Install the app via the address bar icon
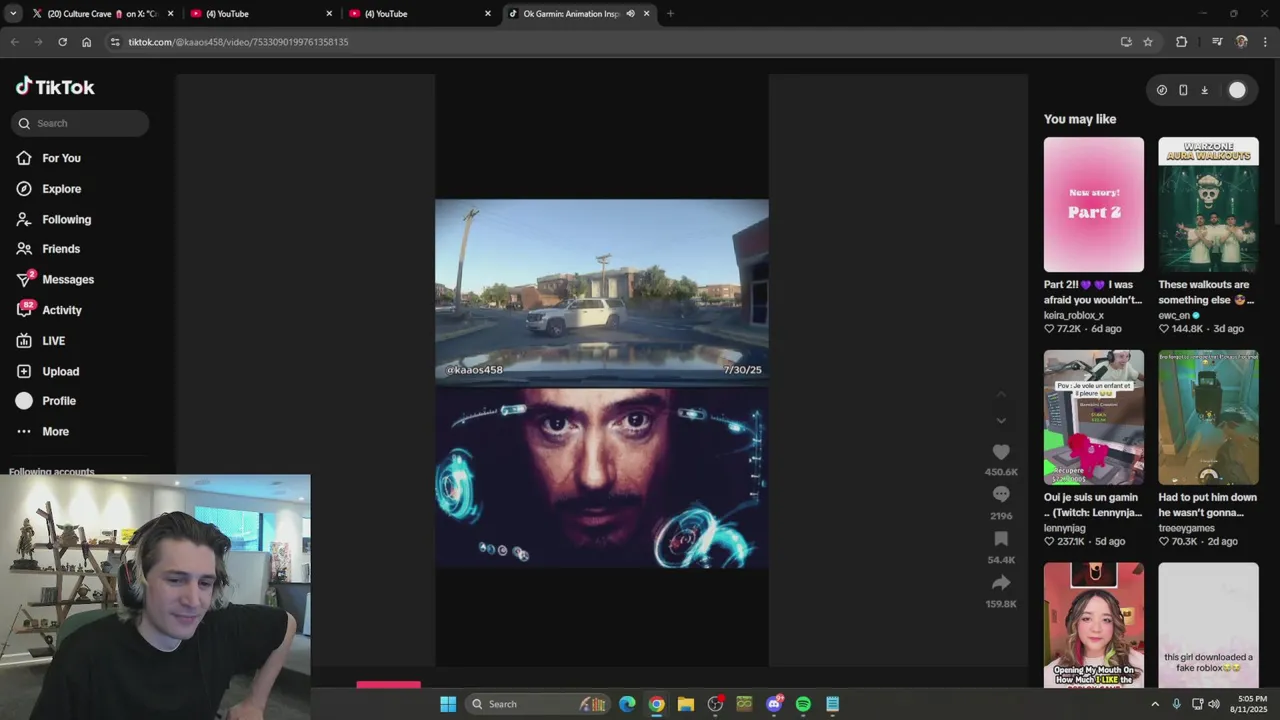Screen dimensions: 1280x720 1126,42
